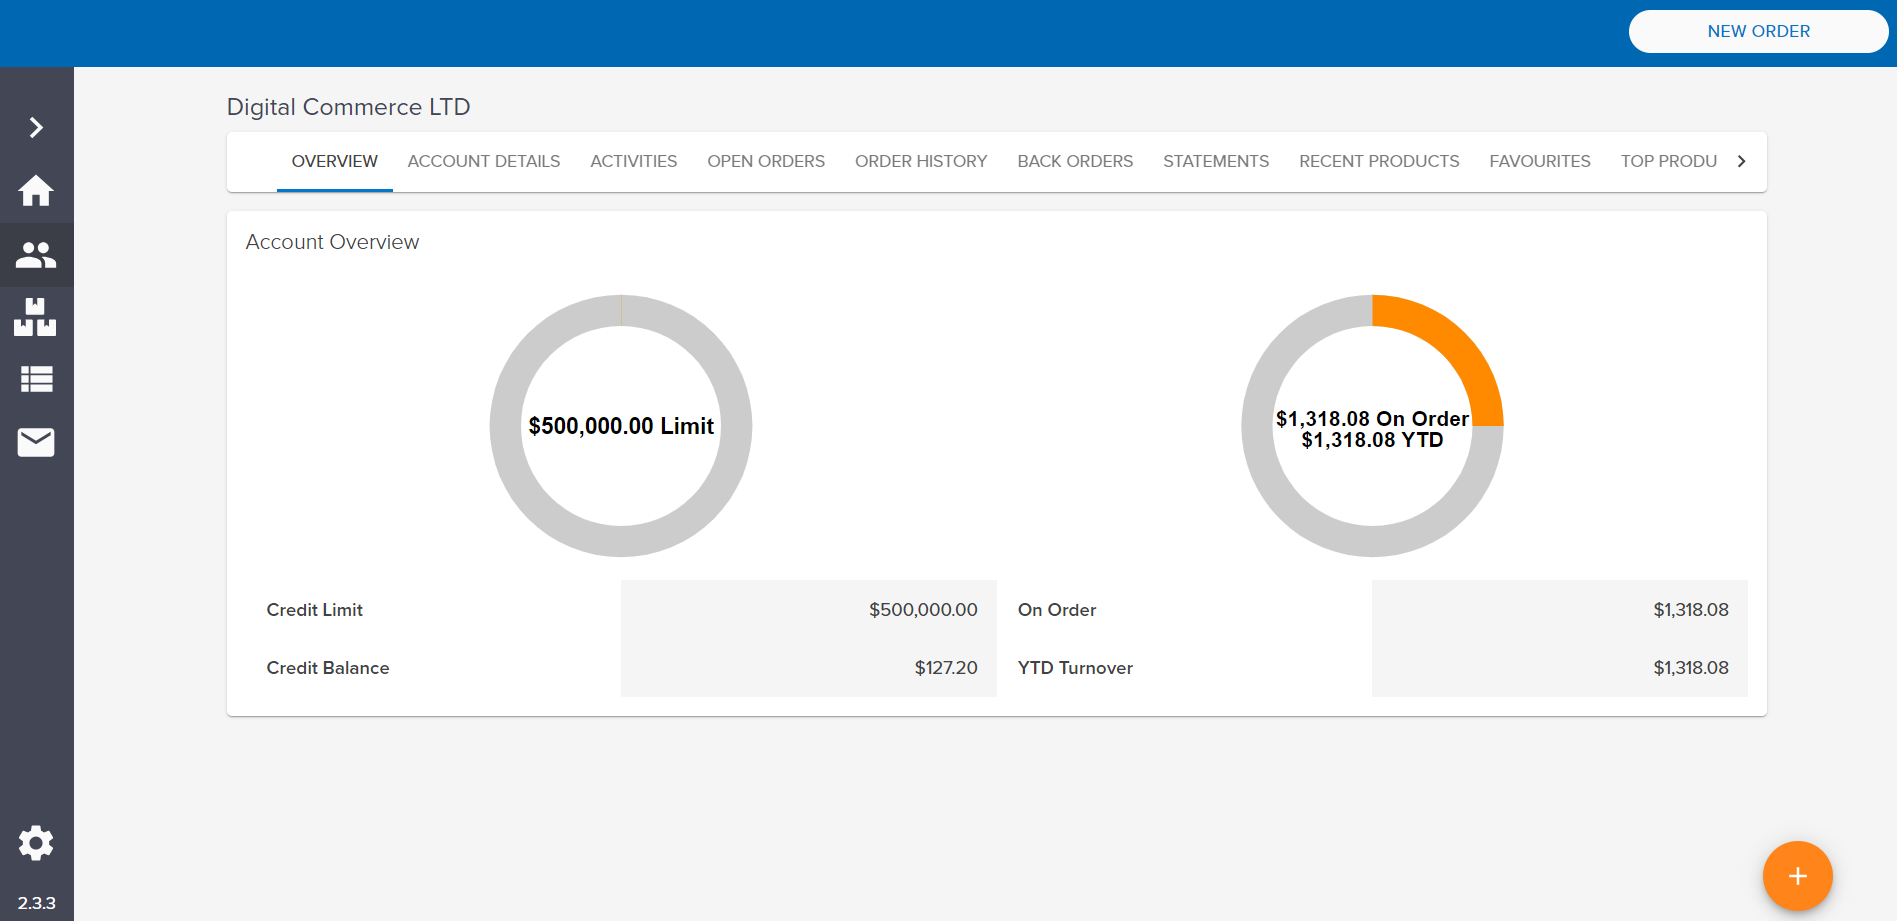This screenshot has height=921, width=1897.
Task: Open the settings gear icon
Action: [36, 843]
